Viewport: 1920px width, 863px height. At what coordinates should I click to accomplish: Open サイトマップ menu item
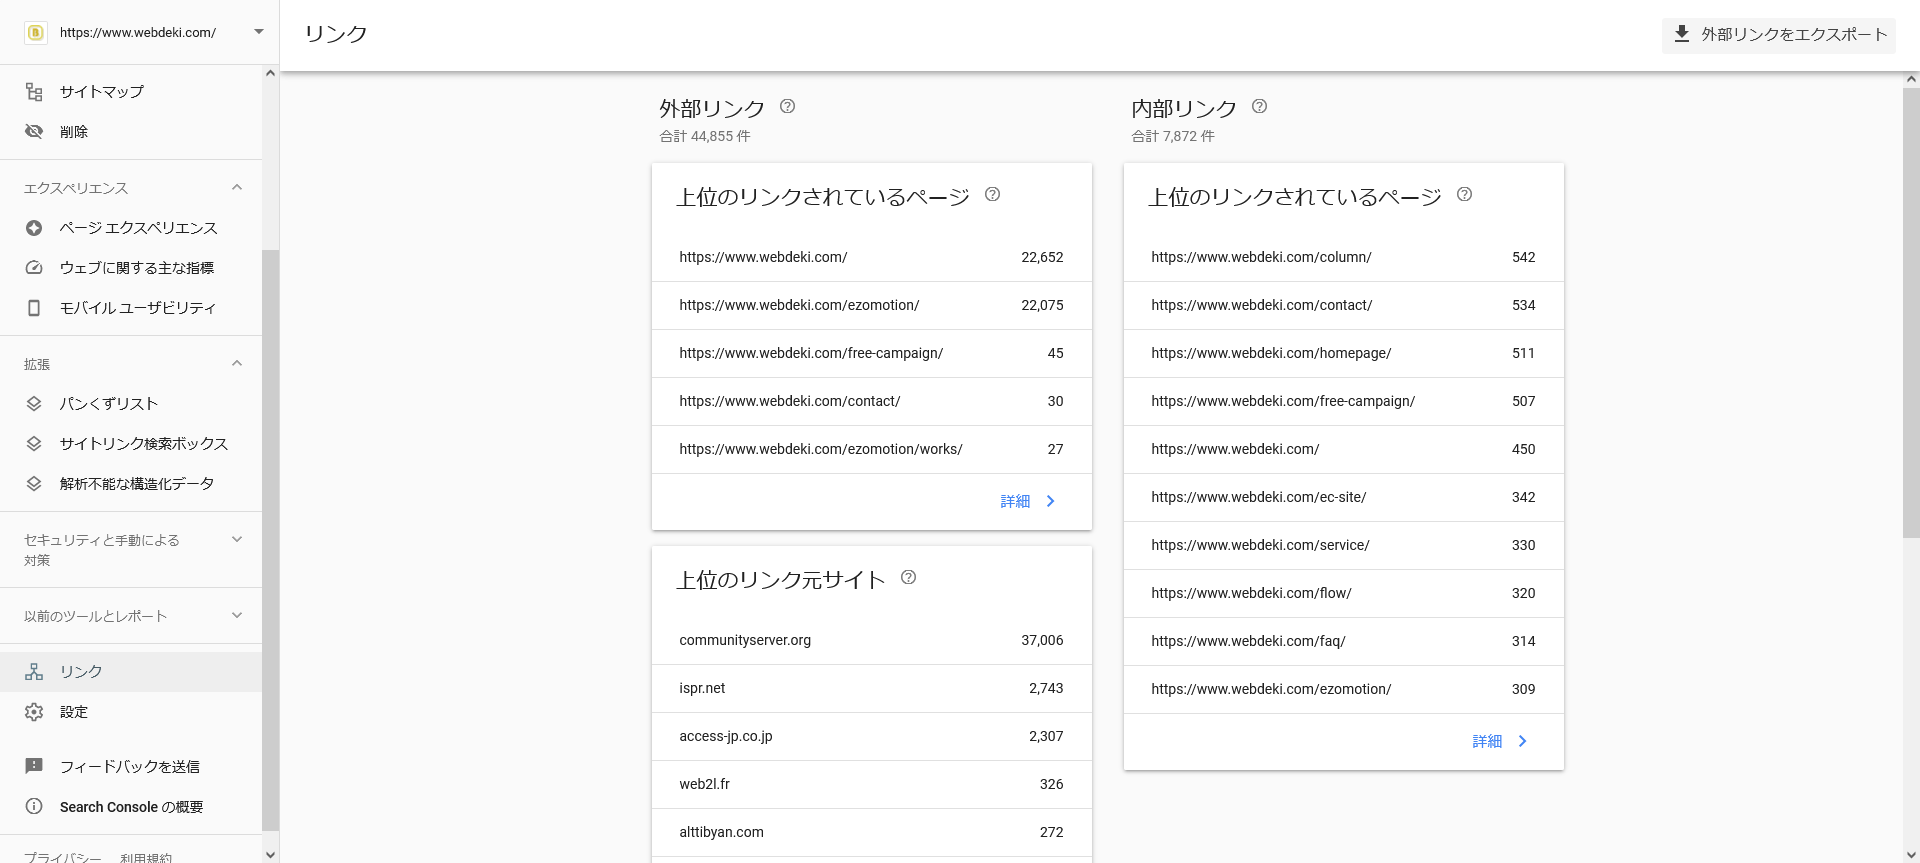[x=131, y=92]
